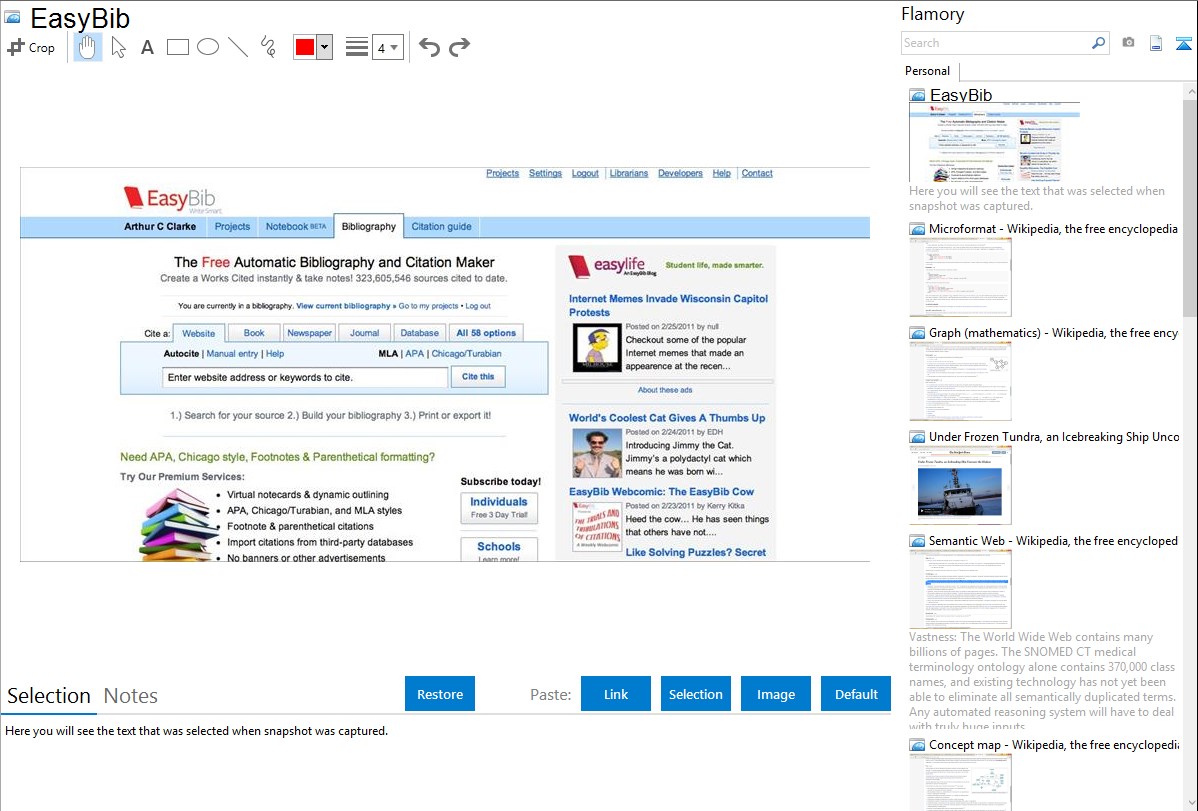
Task: Click the 'Graph (mathematics) - Wikipedia' title
Action: (x=1053, y=333)
